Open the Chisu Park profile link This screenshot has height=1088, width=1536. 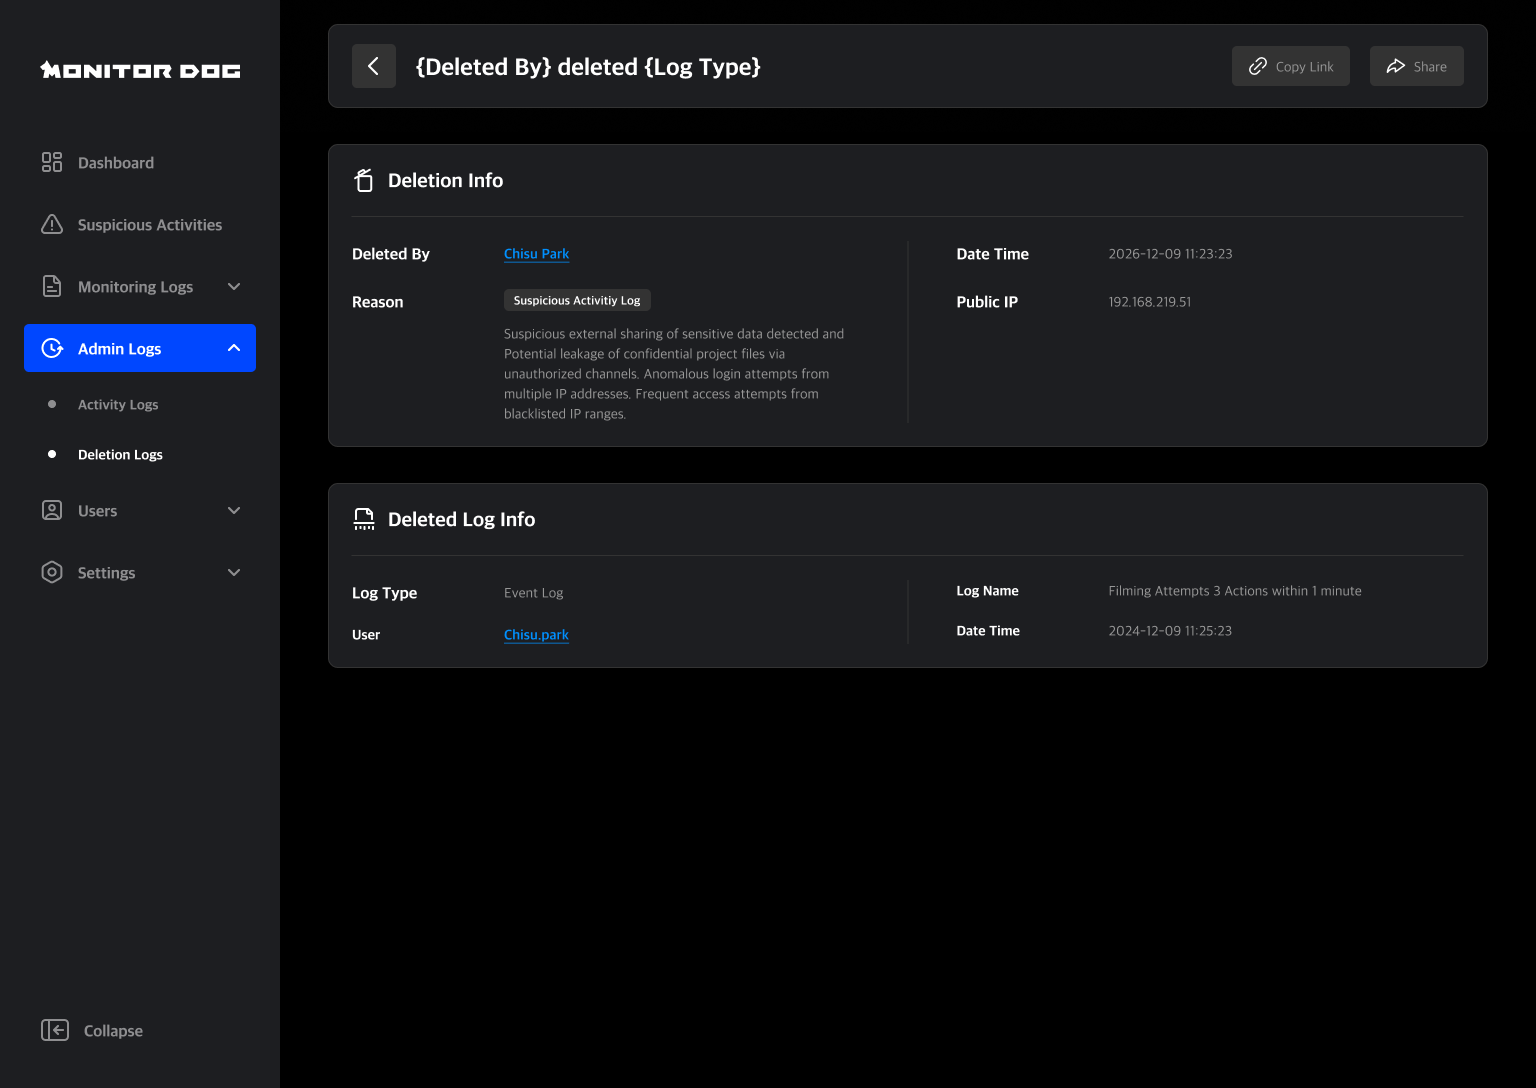click(536, 253)
